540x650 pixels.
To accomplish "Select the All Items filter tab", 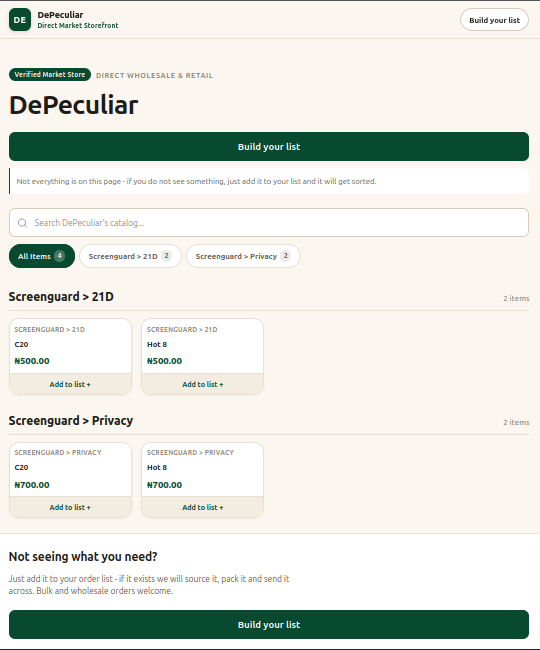I will [x=42, y=256].
